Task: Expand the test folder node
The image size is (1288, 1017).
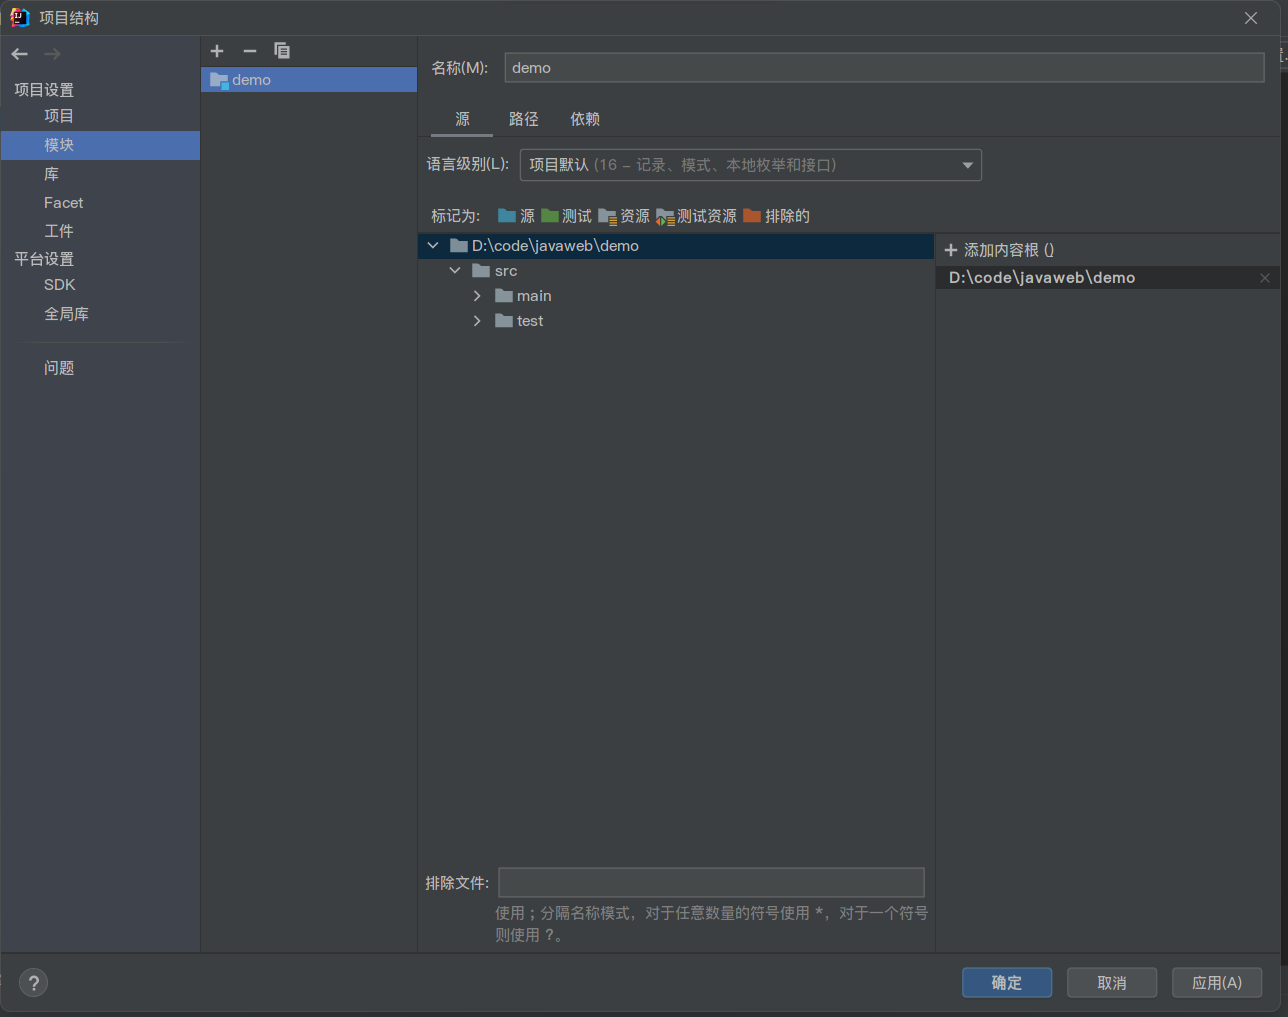Action: (477, 321)
